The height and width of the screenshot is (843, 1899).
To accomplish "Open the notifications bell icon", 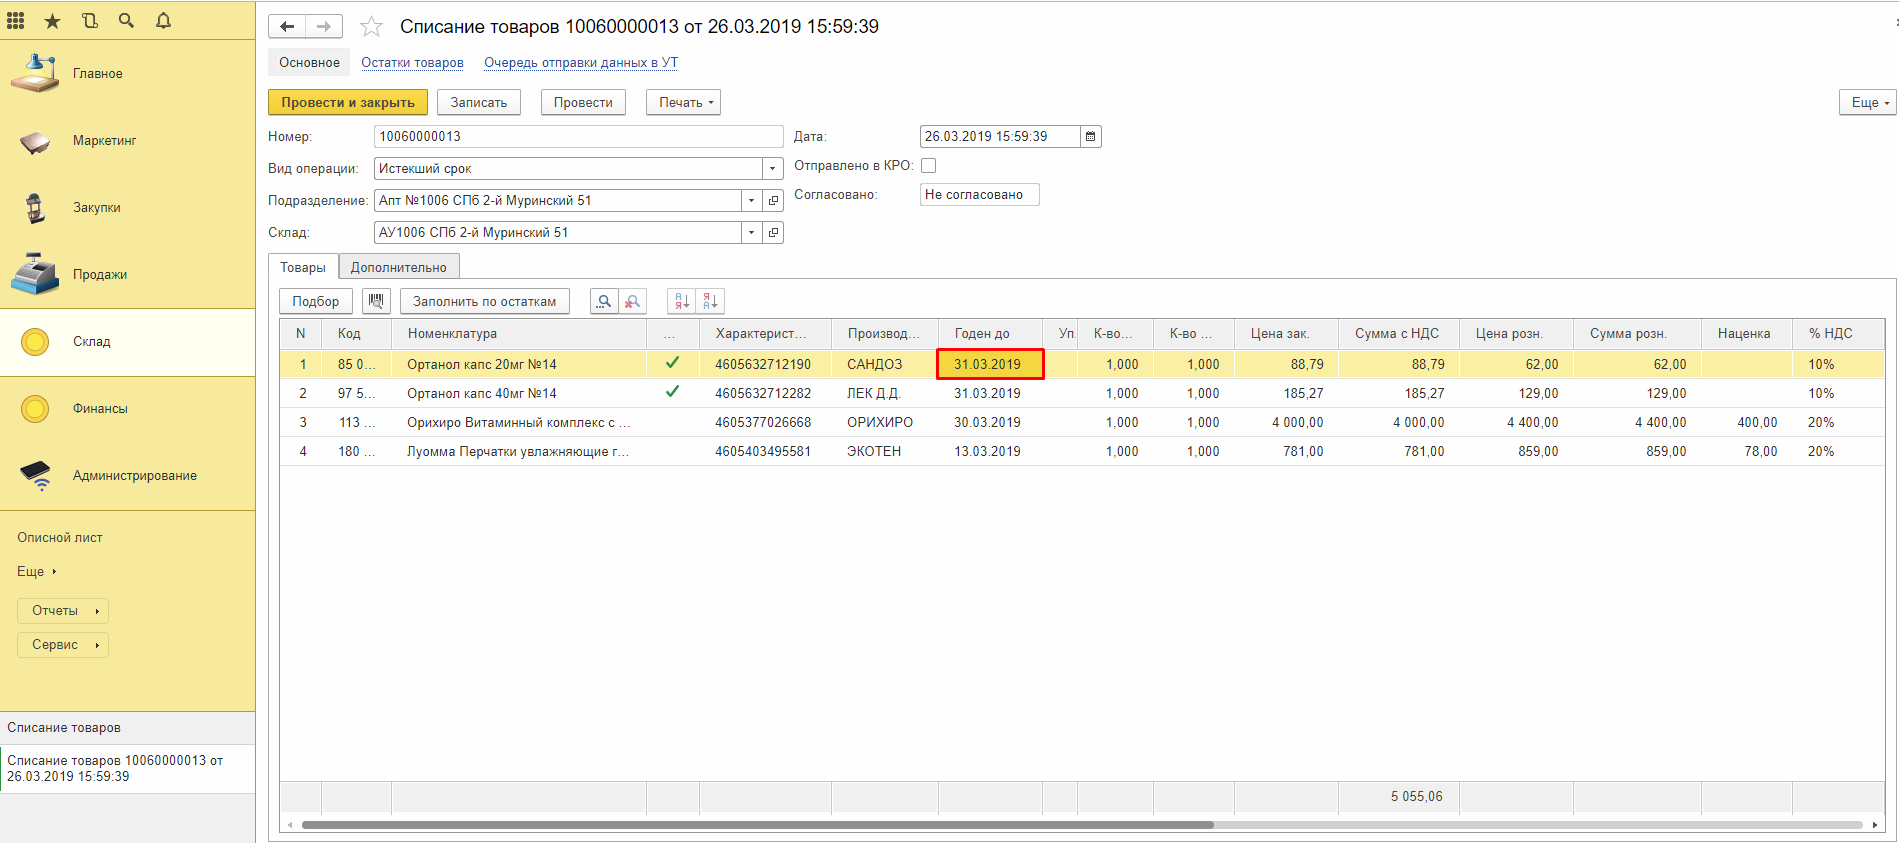I will click(x=163, y=21).
